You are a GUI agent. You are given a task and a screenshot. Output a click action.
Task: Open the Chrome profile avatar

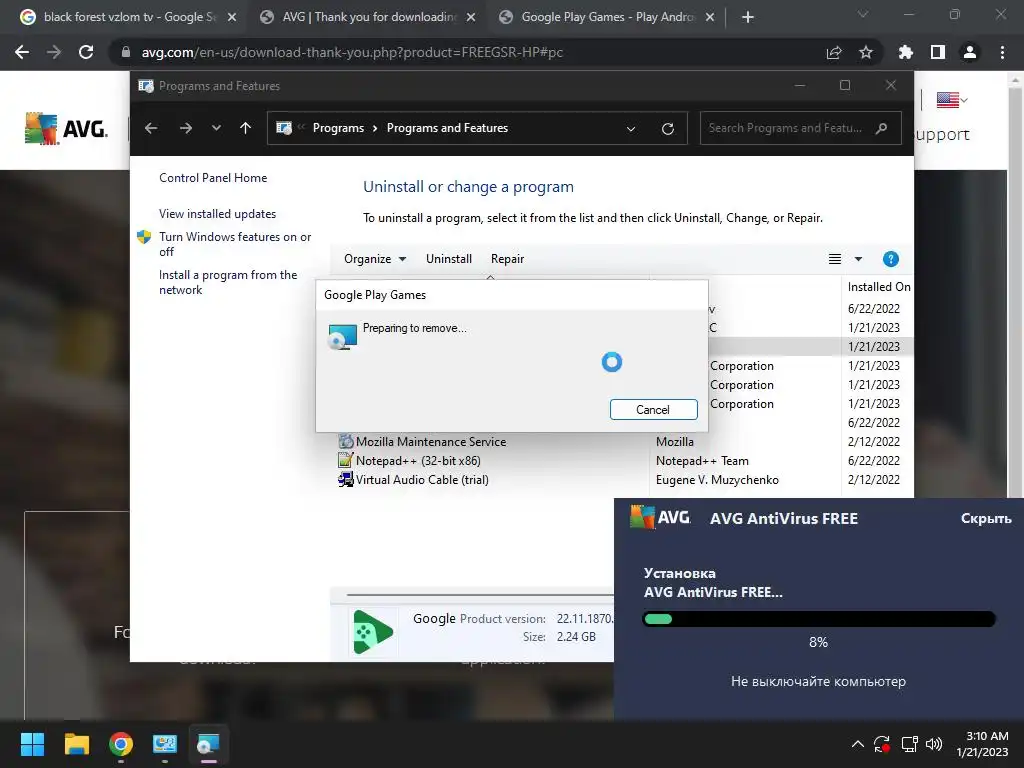[970, 52]
